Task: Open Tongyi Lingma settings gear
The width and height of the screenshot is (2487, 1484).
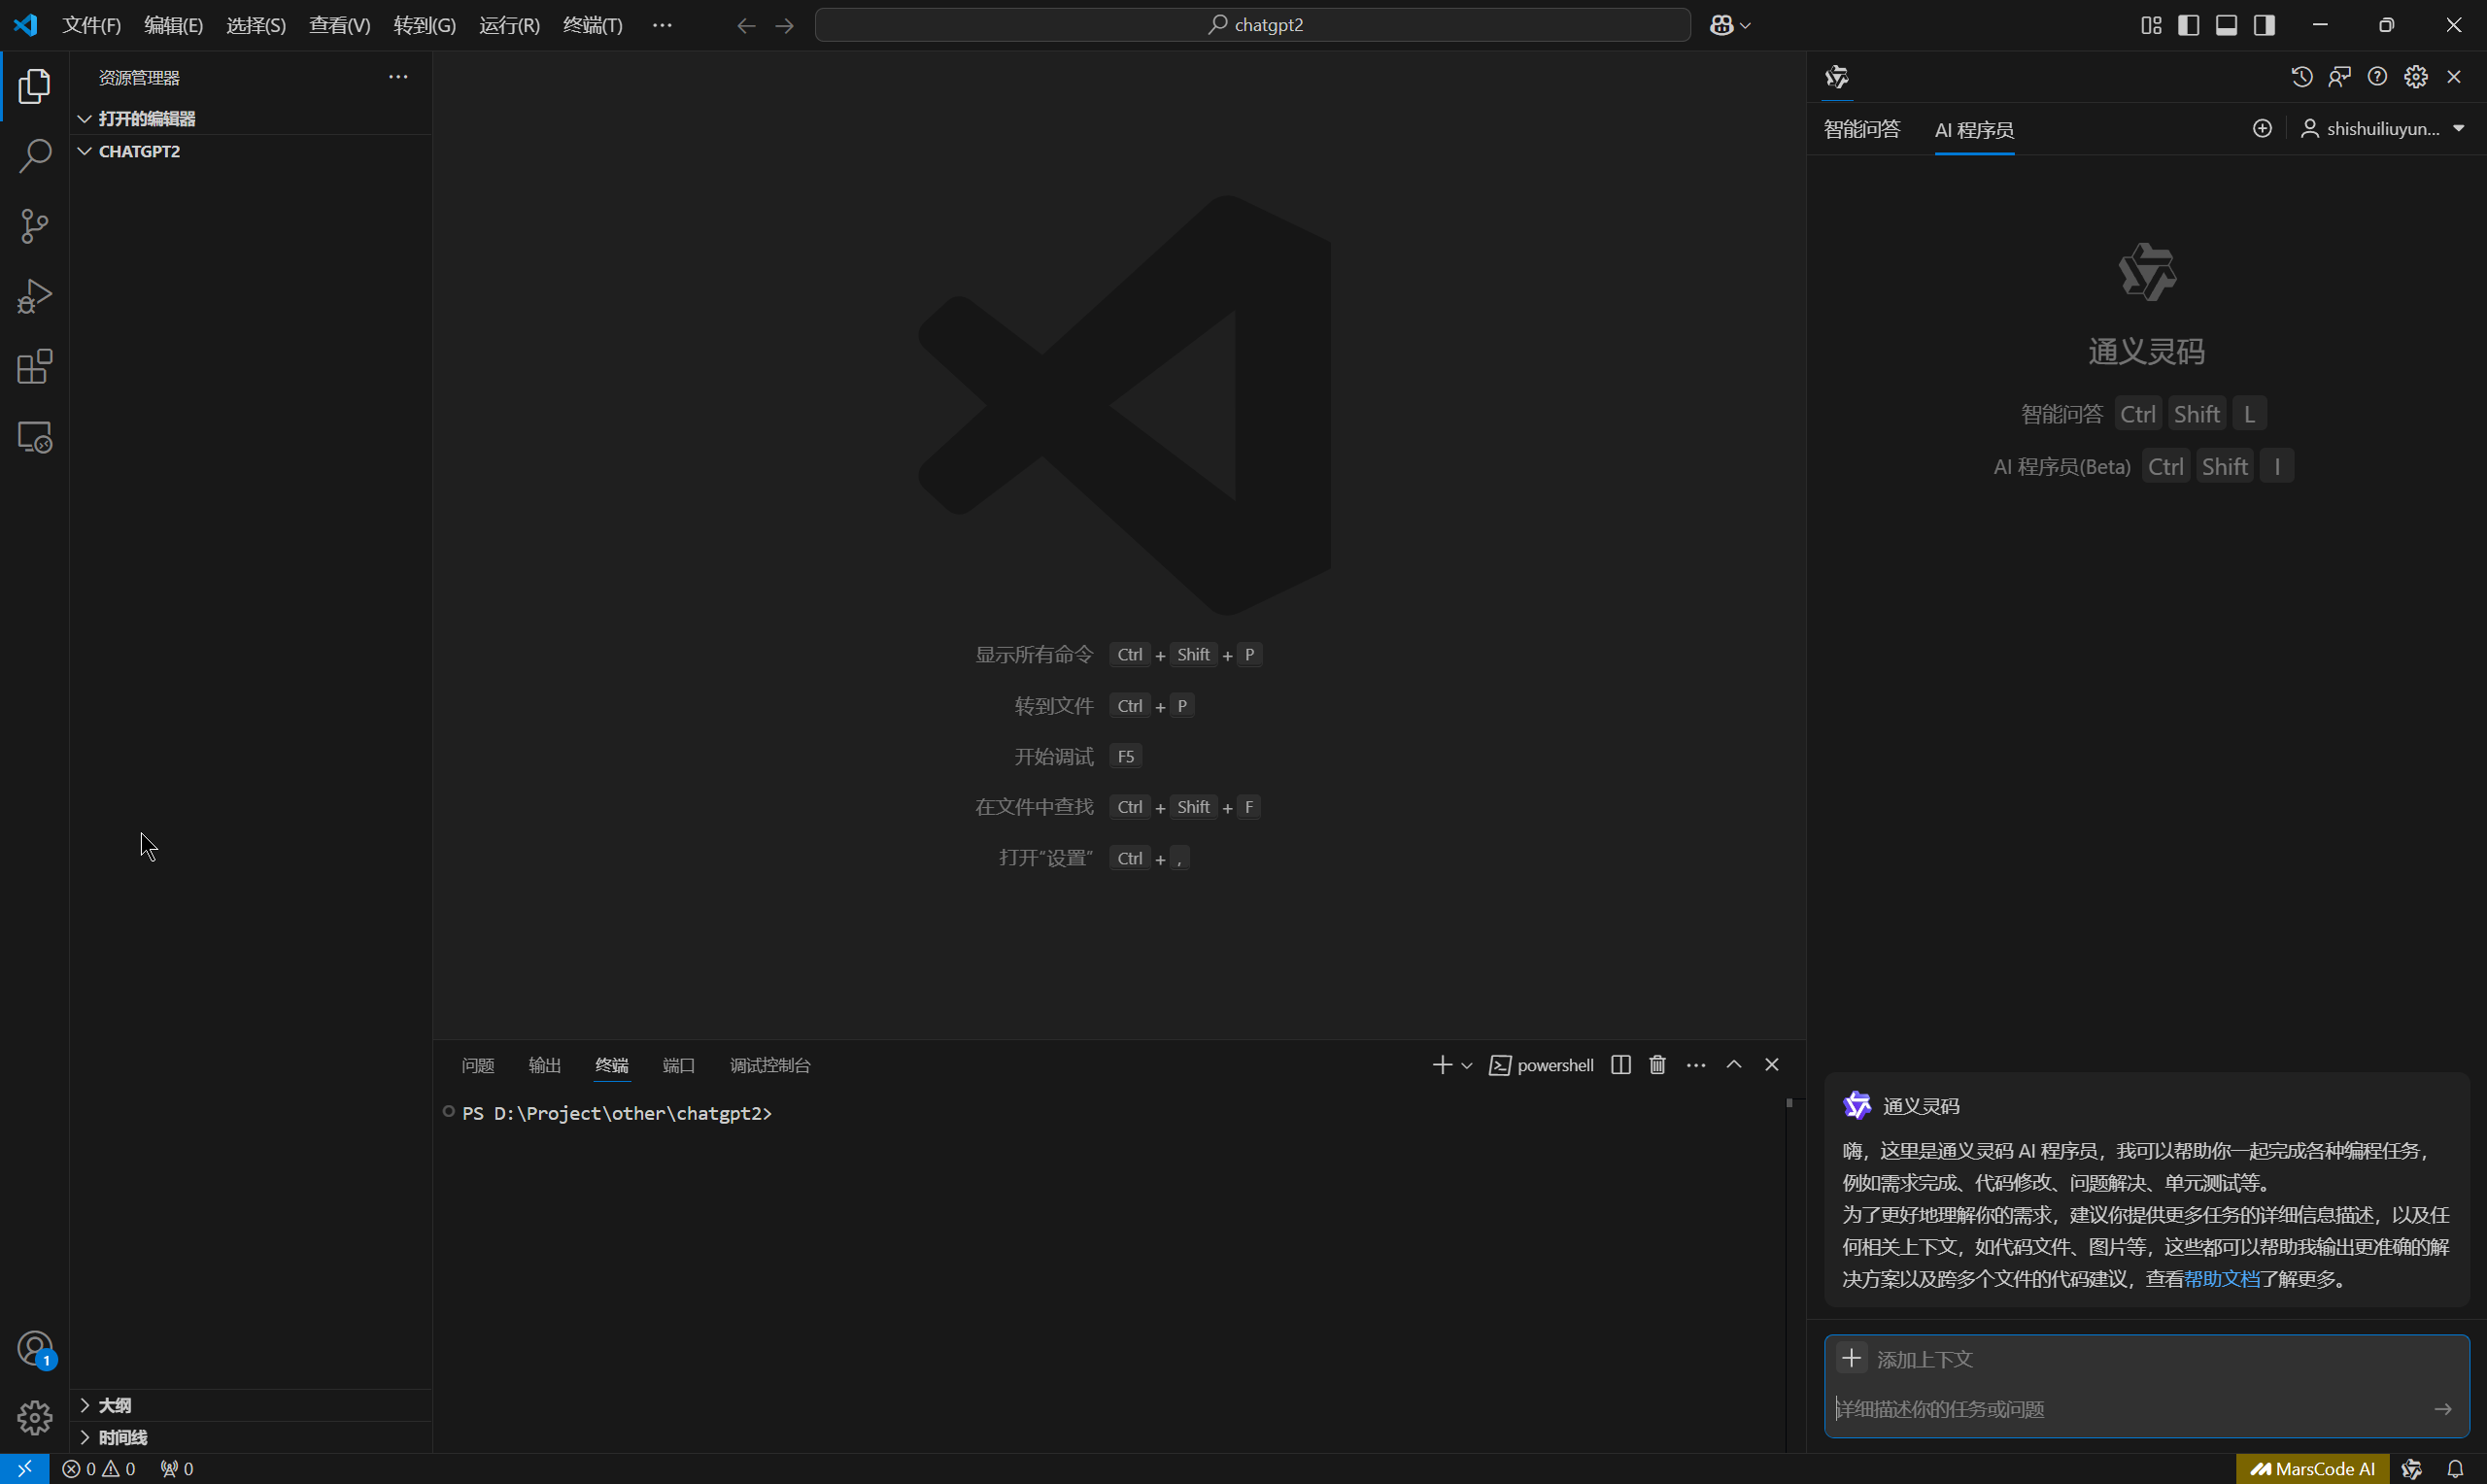Action: 2415,77
